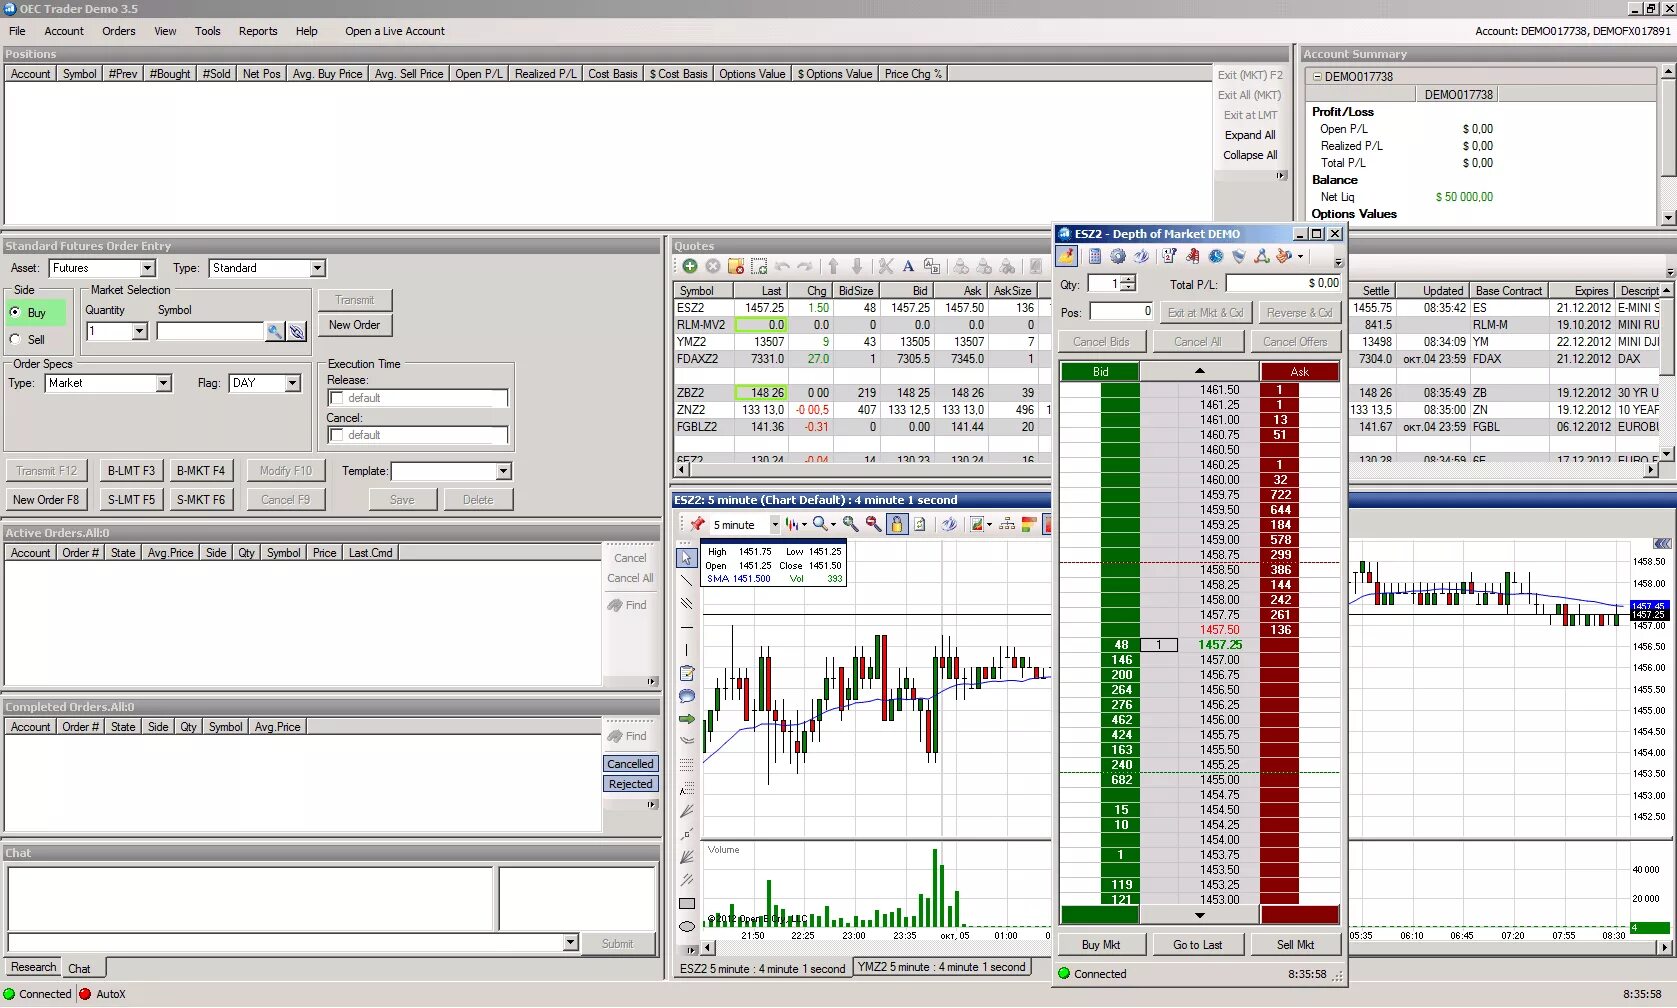Toggle the Rejected filter in Completed Orders

point(630,784)
